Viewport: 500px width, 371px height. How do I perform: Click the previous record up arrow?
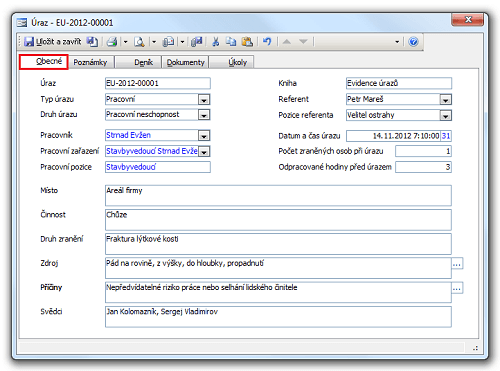click(287, 42)
